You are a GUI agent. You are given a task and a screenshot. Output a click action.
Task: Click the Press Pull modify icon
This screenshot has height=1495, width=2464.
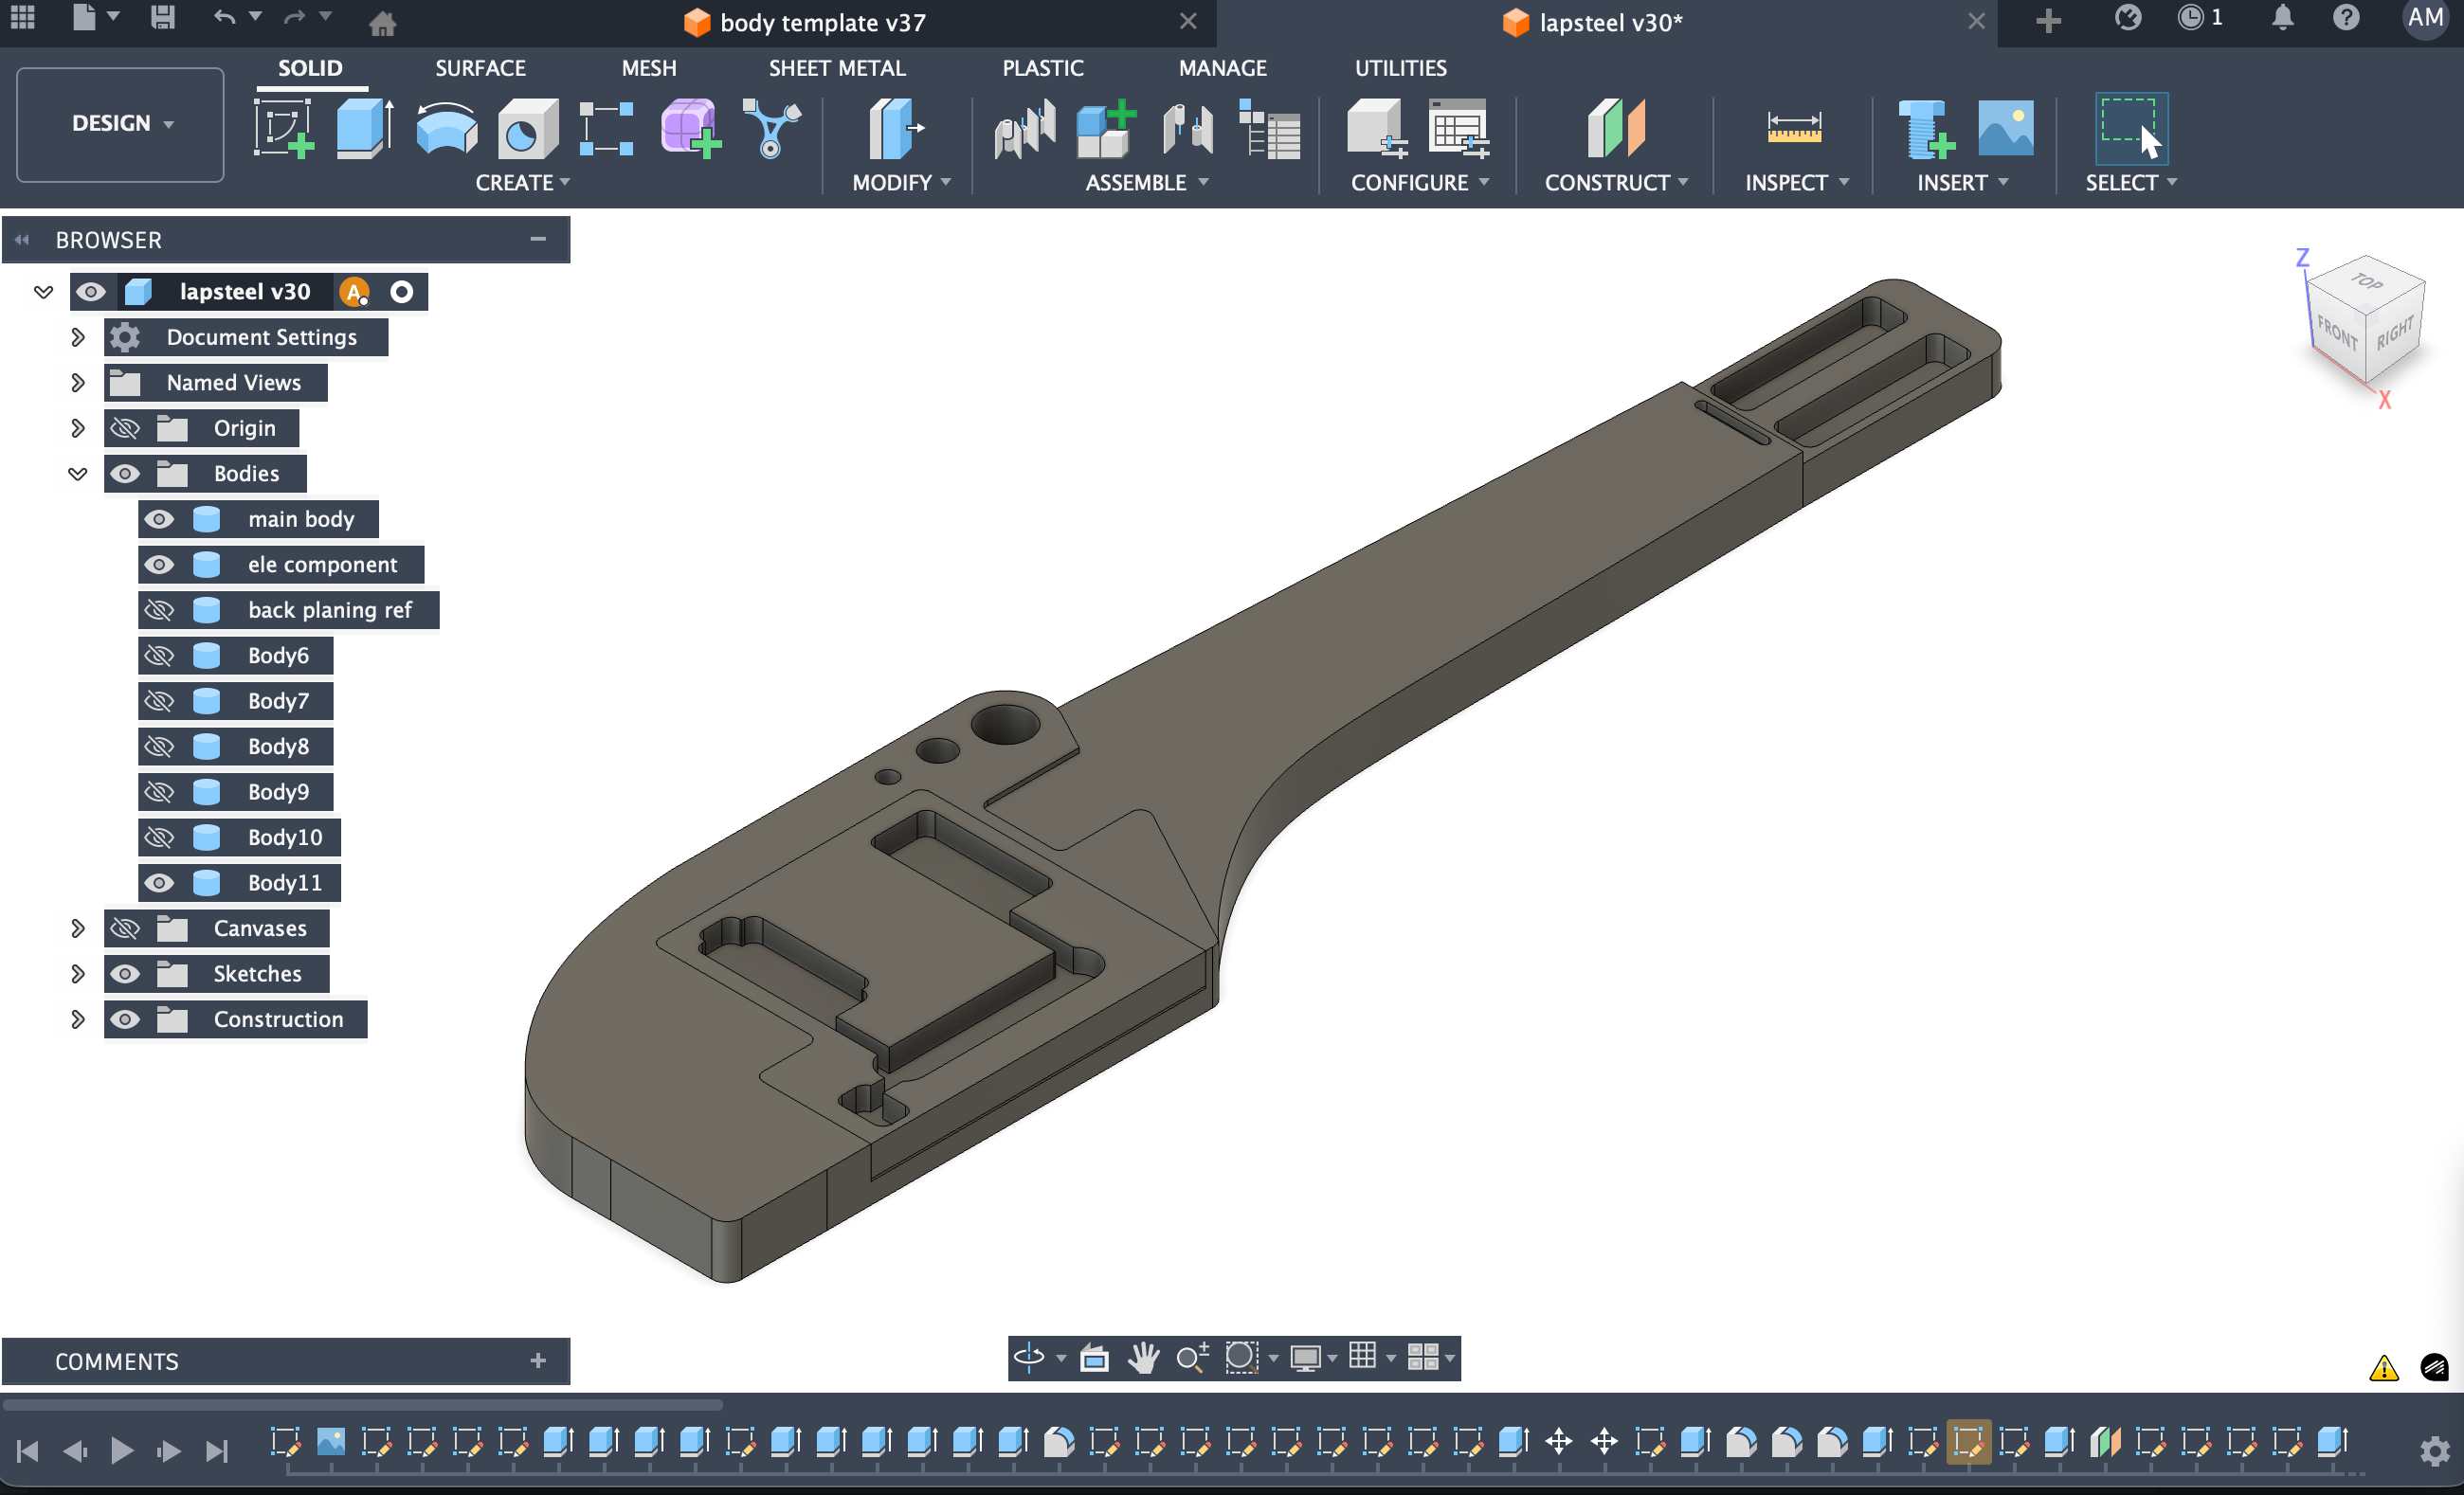click(x=894, y=128)
